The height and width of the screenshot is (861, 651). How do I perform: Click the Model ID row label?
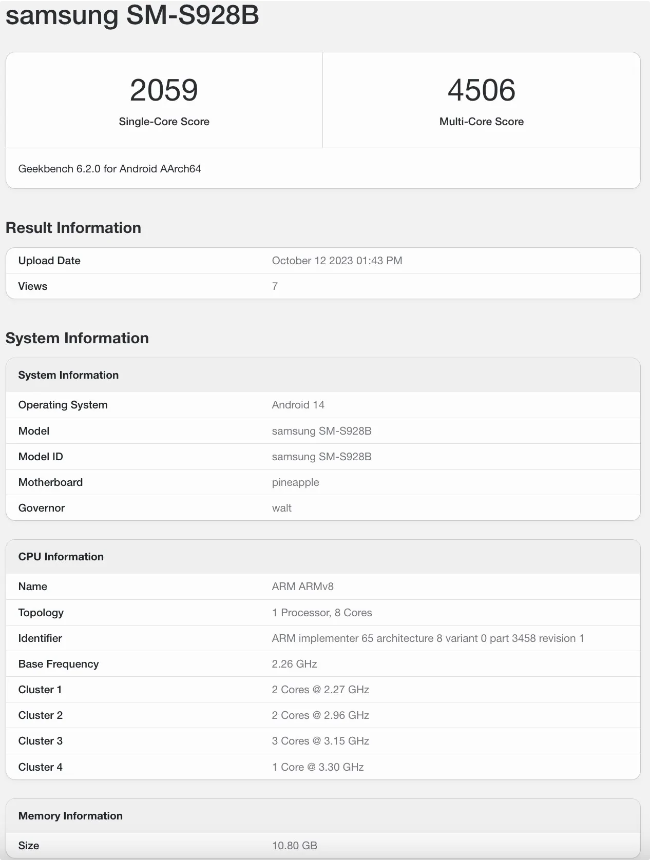pyautogui.click(x=46, y=456)
